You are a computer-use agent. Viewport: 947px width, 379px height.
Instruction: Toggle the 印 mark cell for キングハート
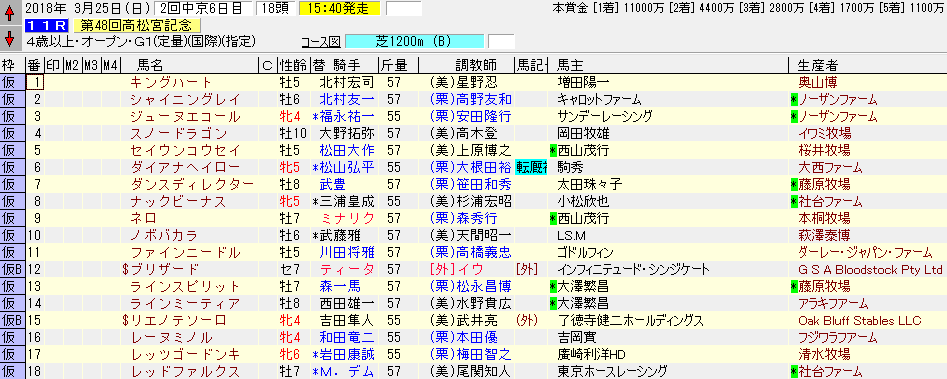(x=53, y=83)
